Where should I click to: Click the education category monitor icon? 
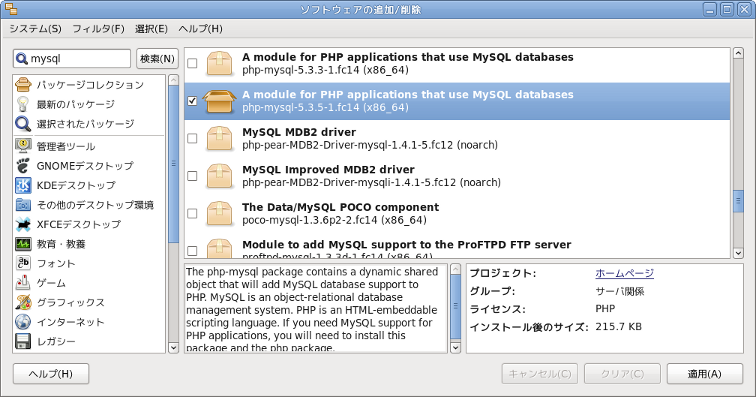click(x=23, y=244)
